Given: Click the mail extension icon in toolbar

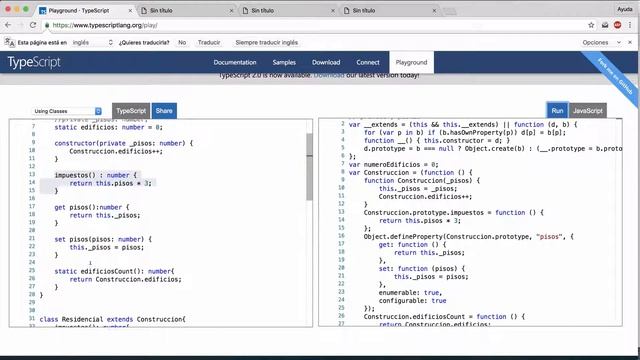Looking at the screenshot, I should coord(605,25).
